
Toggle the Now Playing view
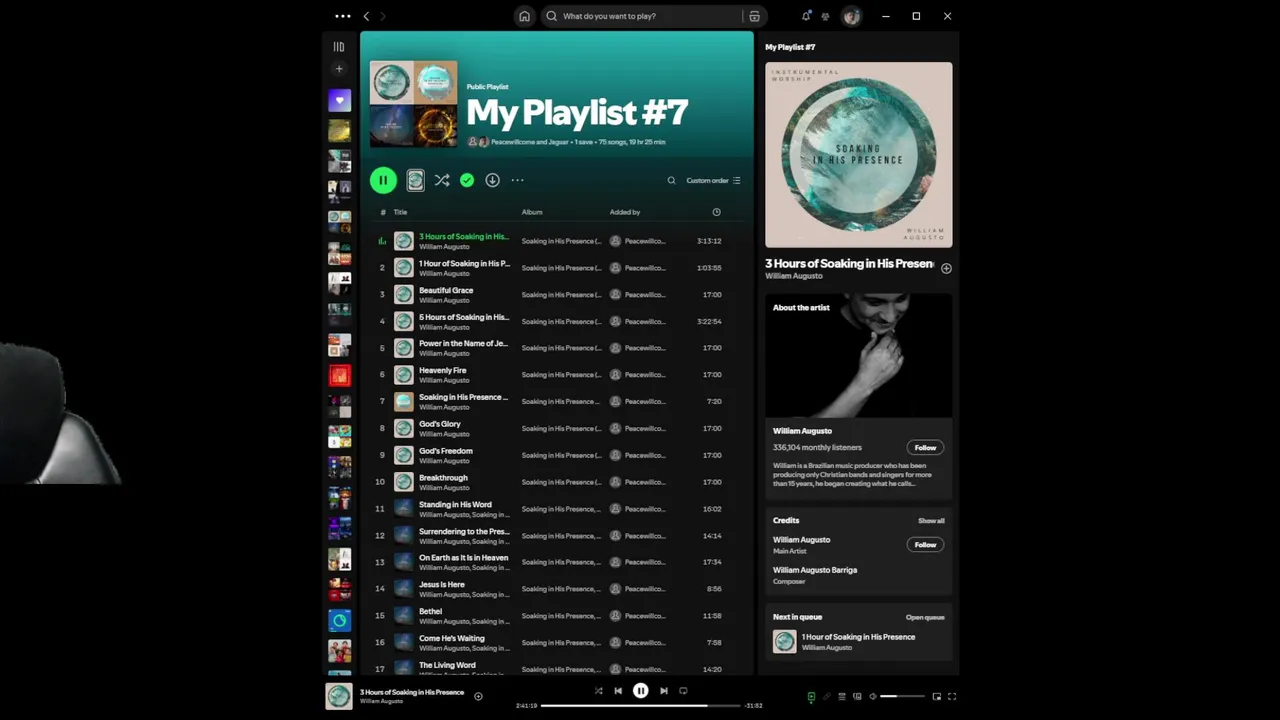[811, 696]
